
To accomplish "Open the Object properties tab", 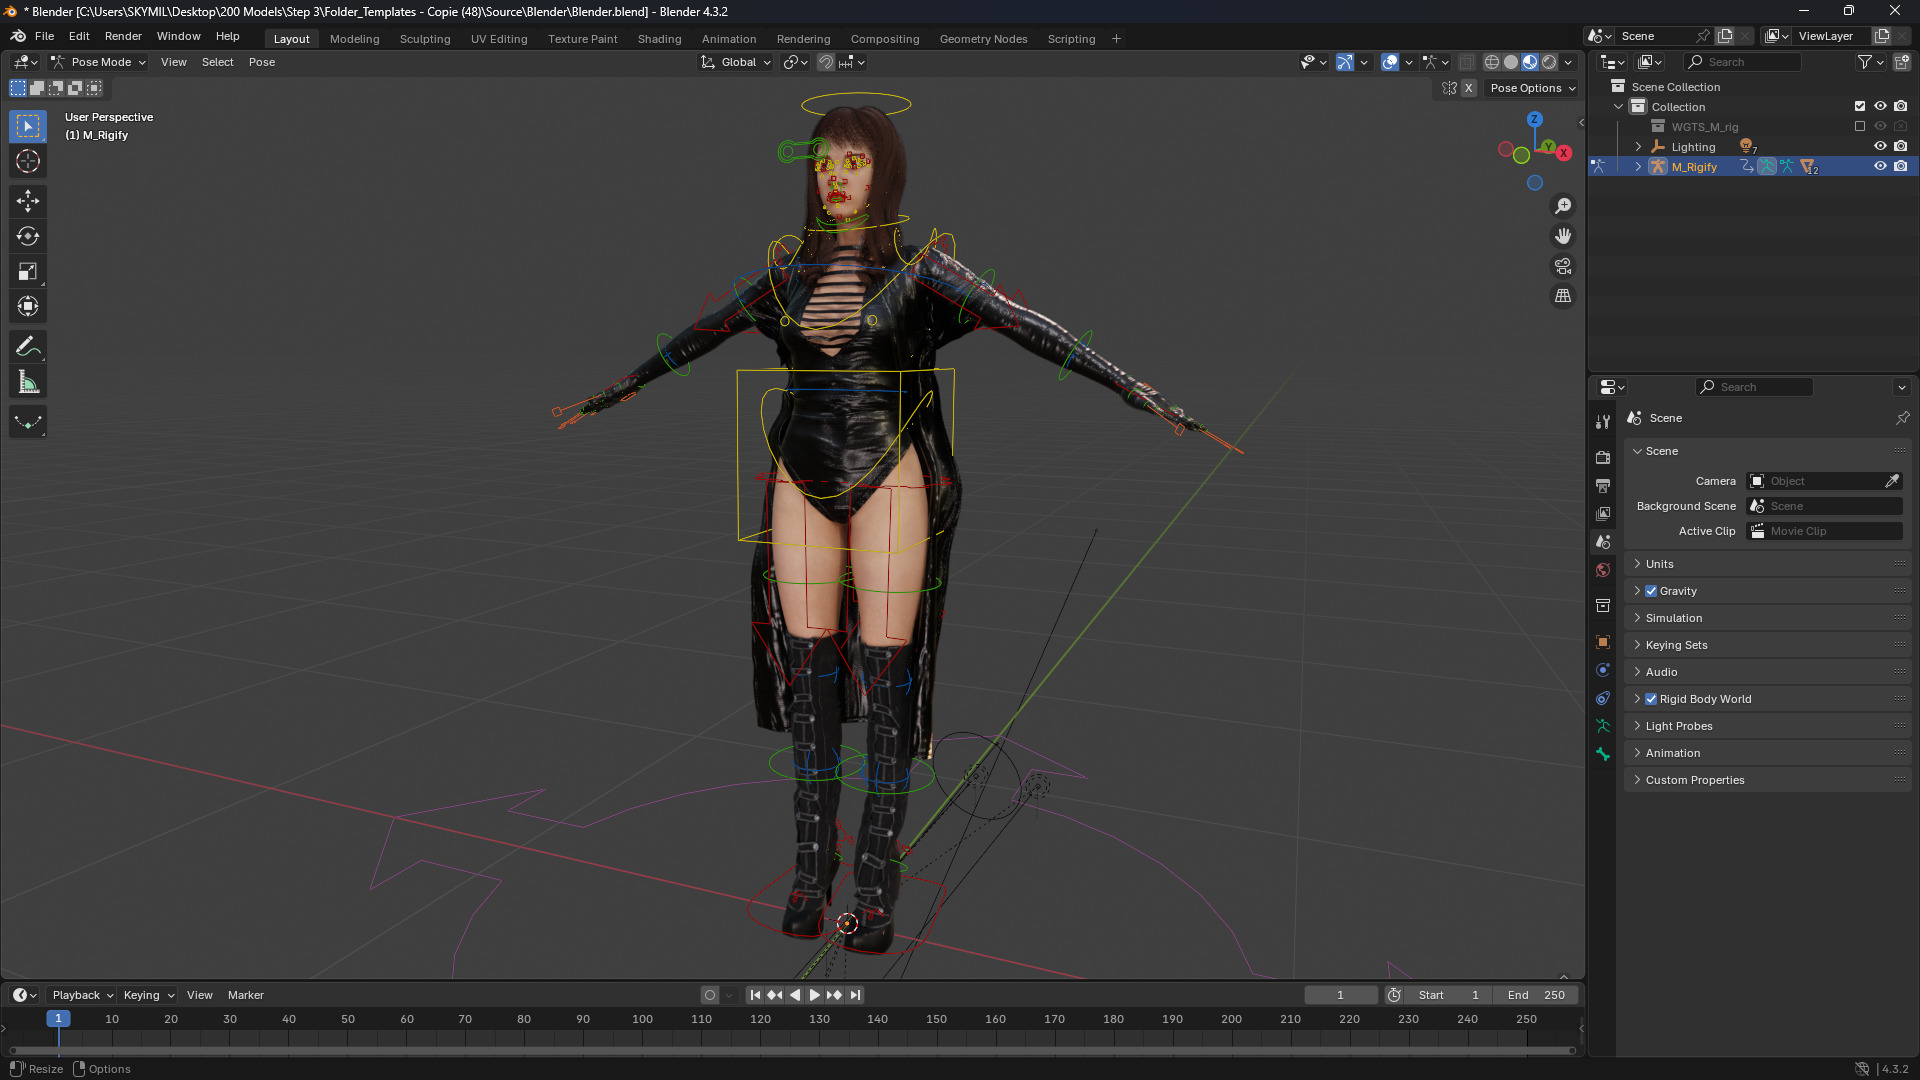I will coord(1603,642).
